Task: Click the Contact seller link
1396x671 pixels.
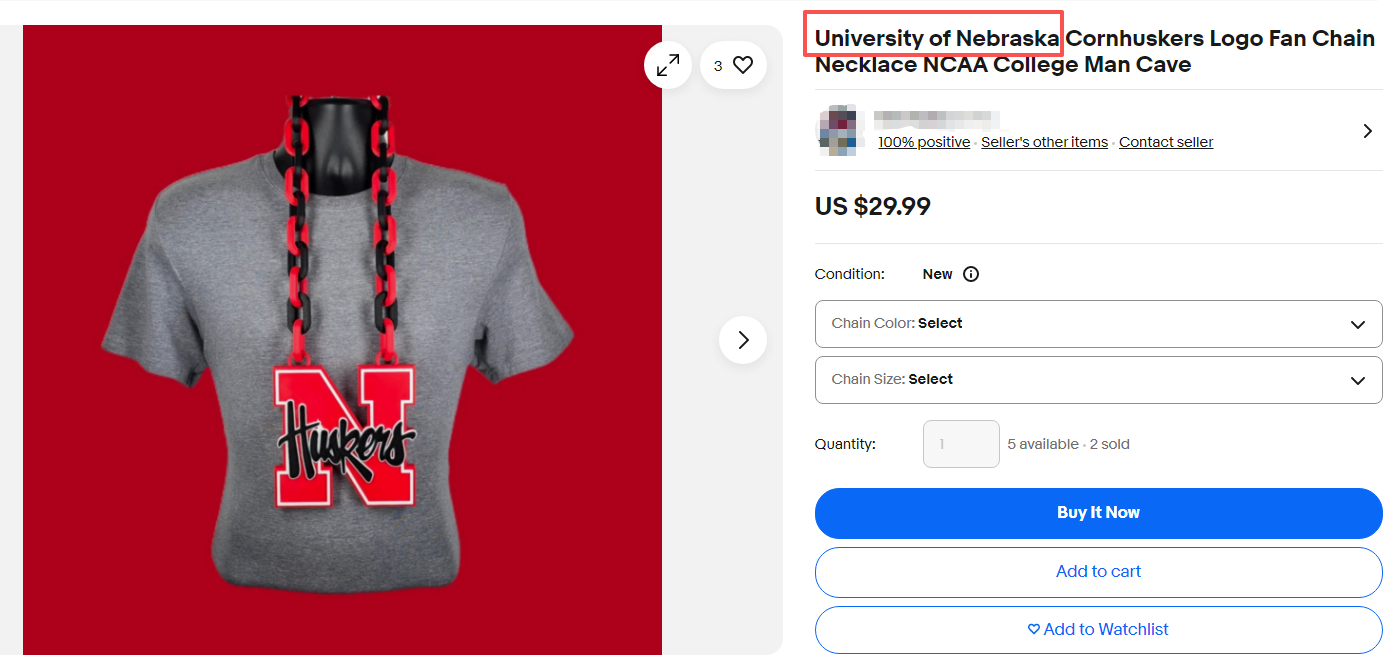Action: click(1165, 142)
